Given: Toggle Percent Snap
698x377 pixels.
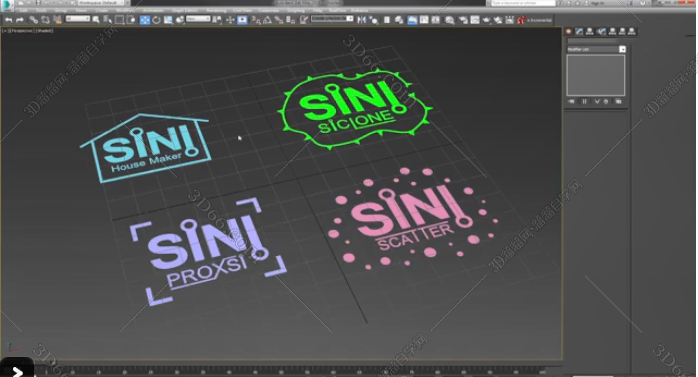Looking at the screenshot, I should coord(279,20).
